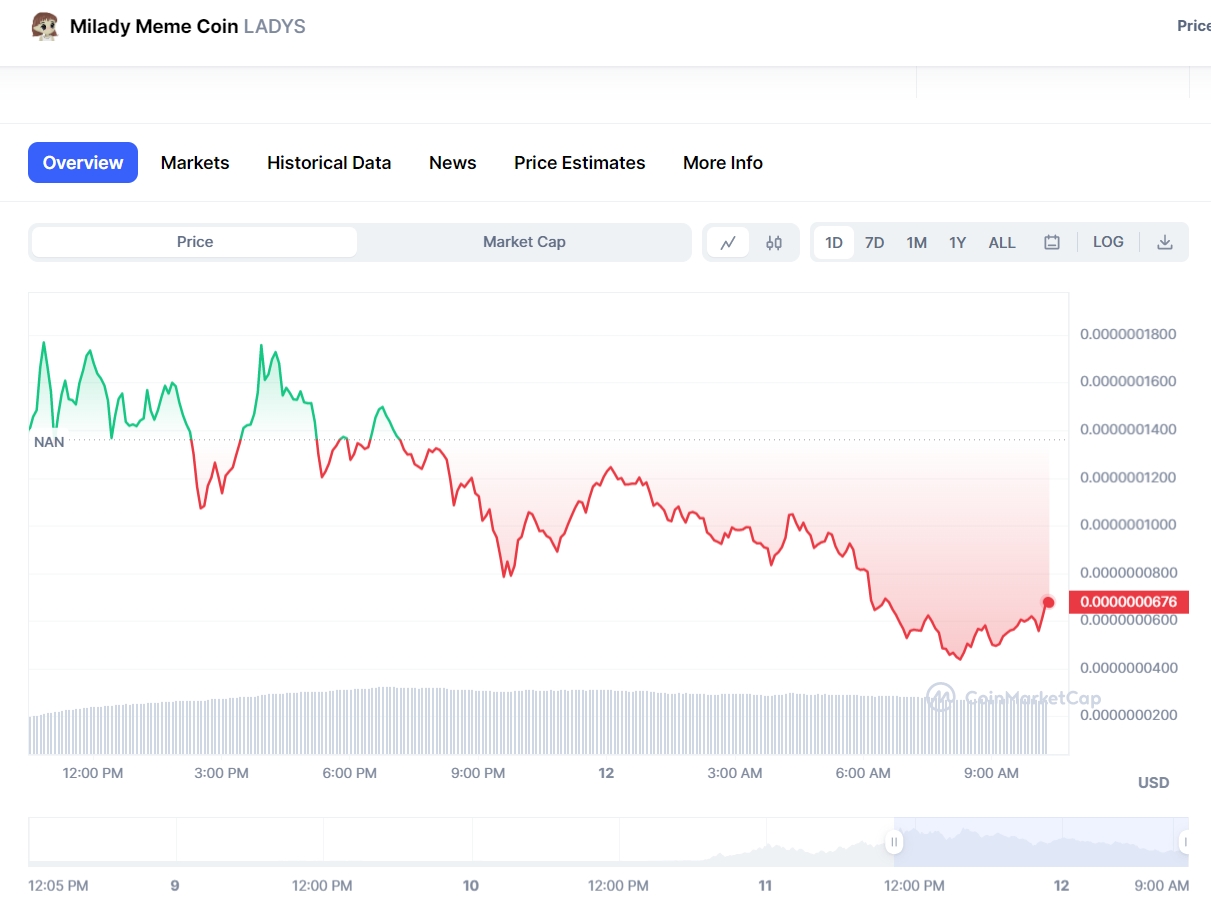Click the 12:00 PM main chart time label
Screen dimensions: 1211x897
click(x=93, y=773)
